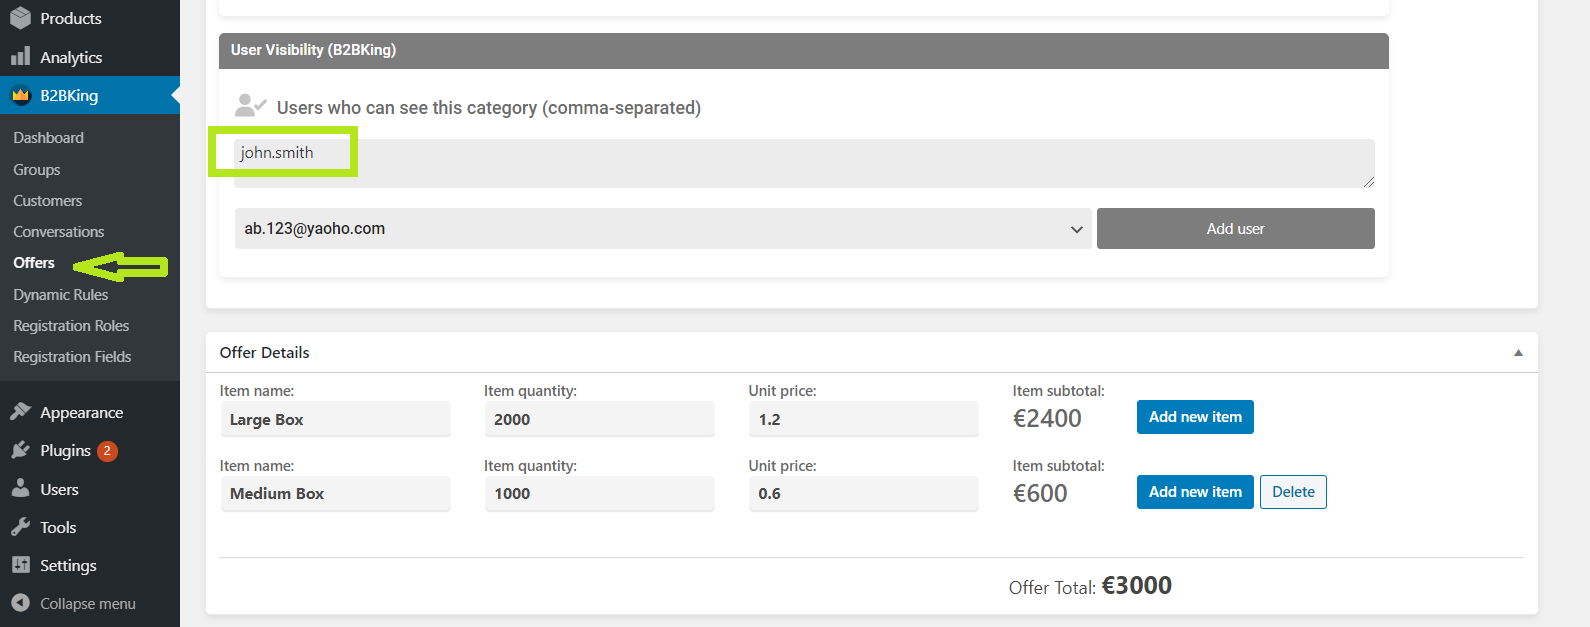Click the Analytics bar chart icon
1590x627 pixels.
(20, 57)
